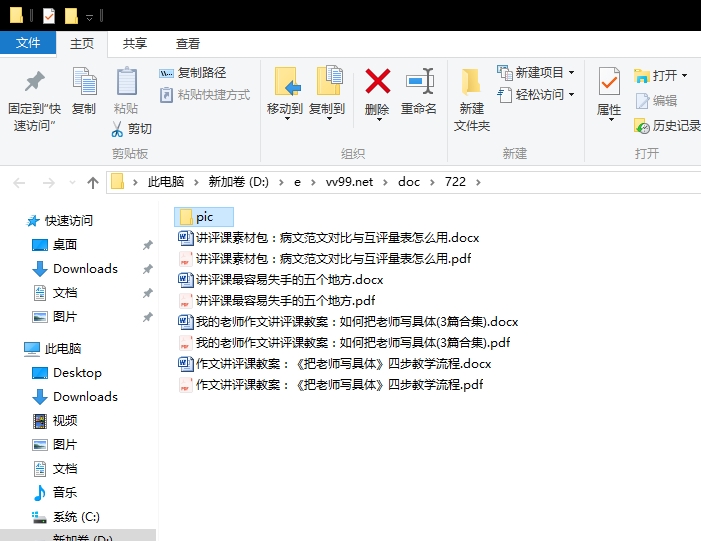The width and height of the screenshot is (701, 541).
Task: Select 我的老师作文讲评课教案 docx file
Action: pyautogui.click(x=348, y=322)
